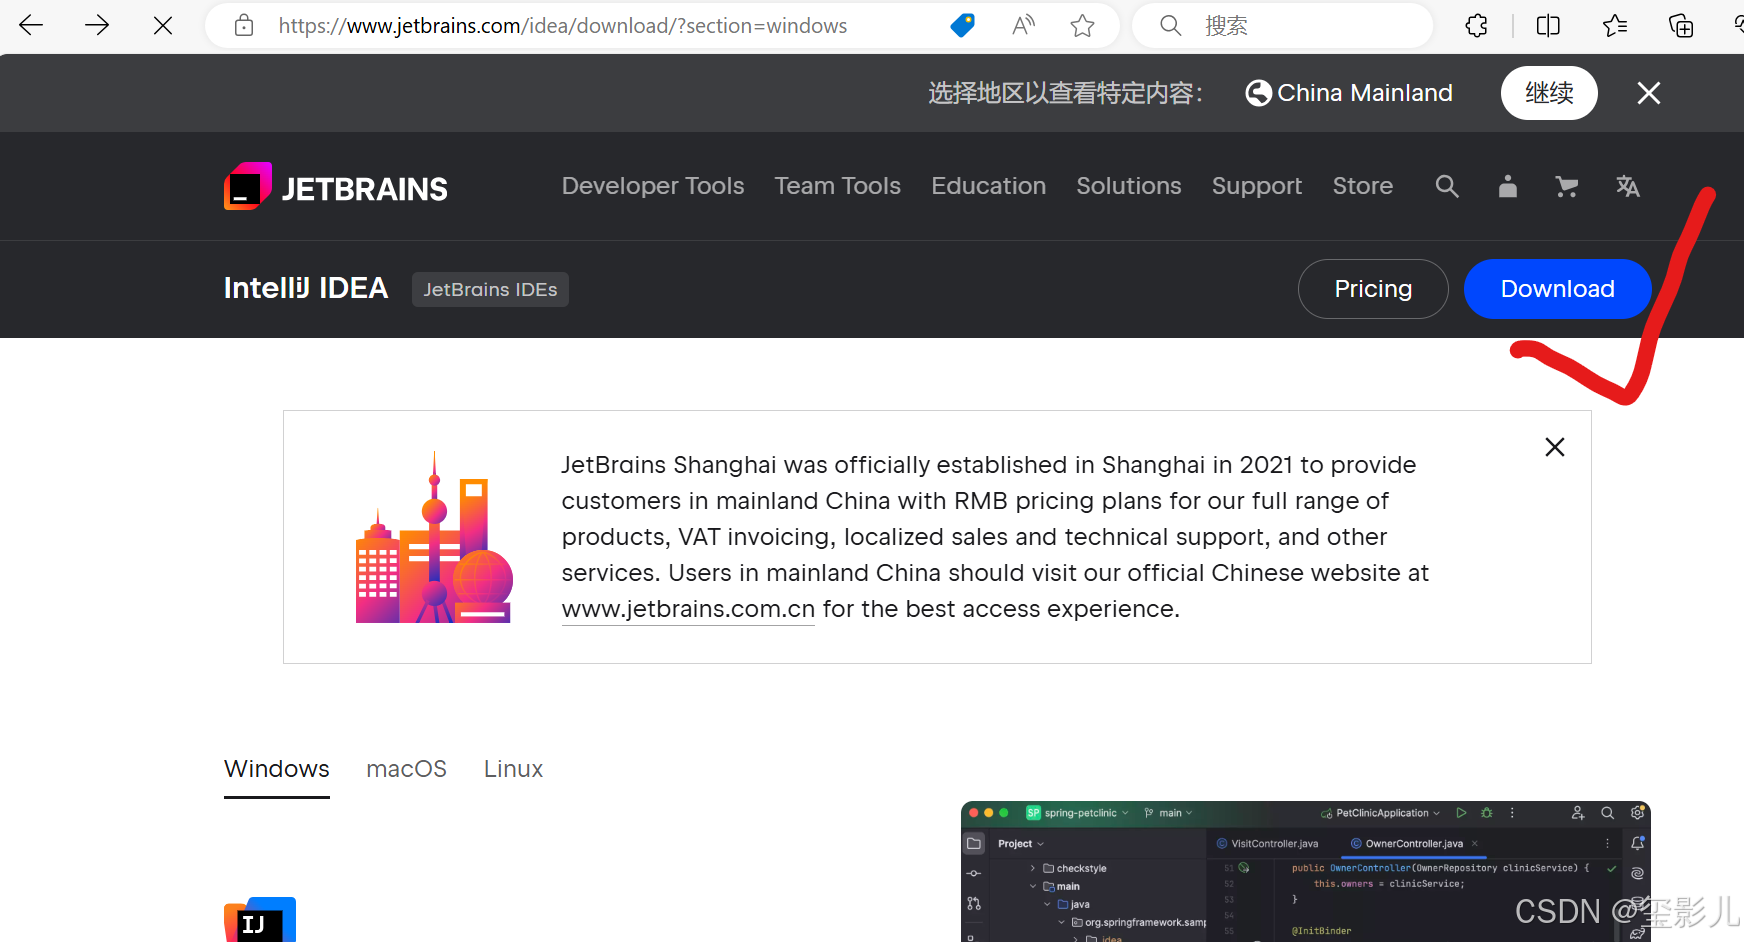Click the search magnifier in the IDE toolbar

[x=1608, y=813]
